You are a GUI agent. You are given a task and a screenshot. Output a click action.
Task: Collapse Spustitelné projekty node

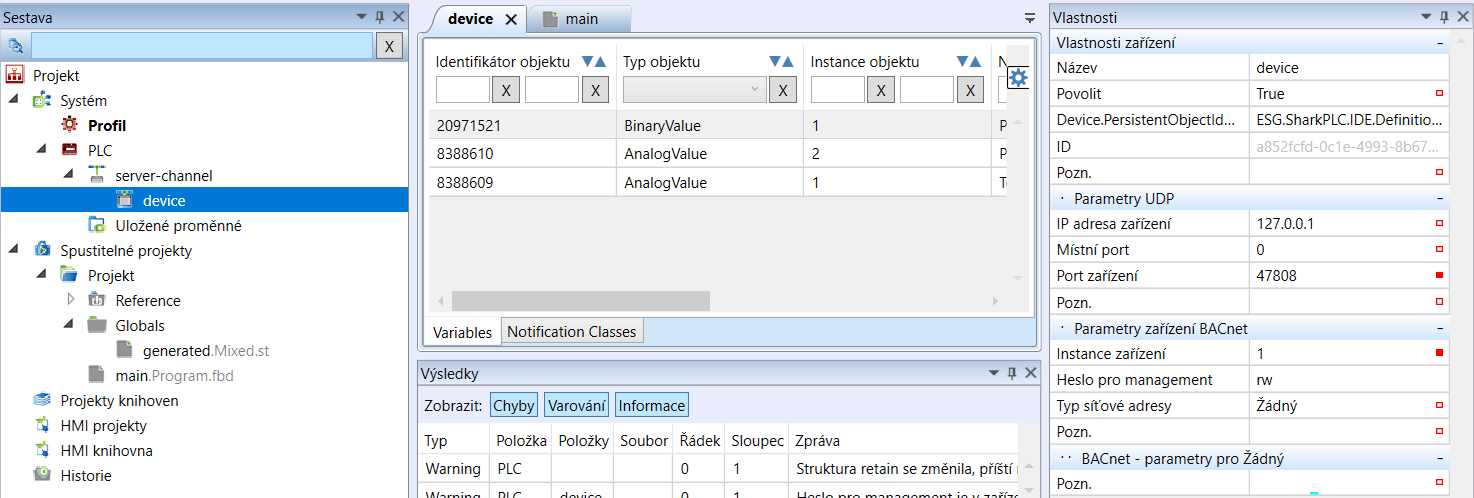click(x=14, y=251)
